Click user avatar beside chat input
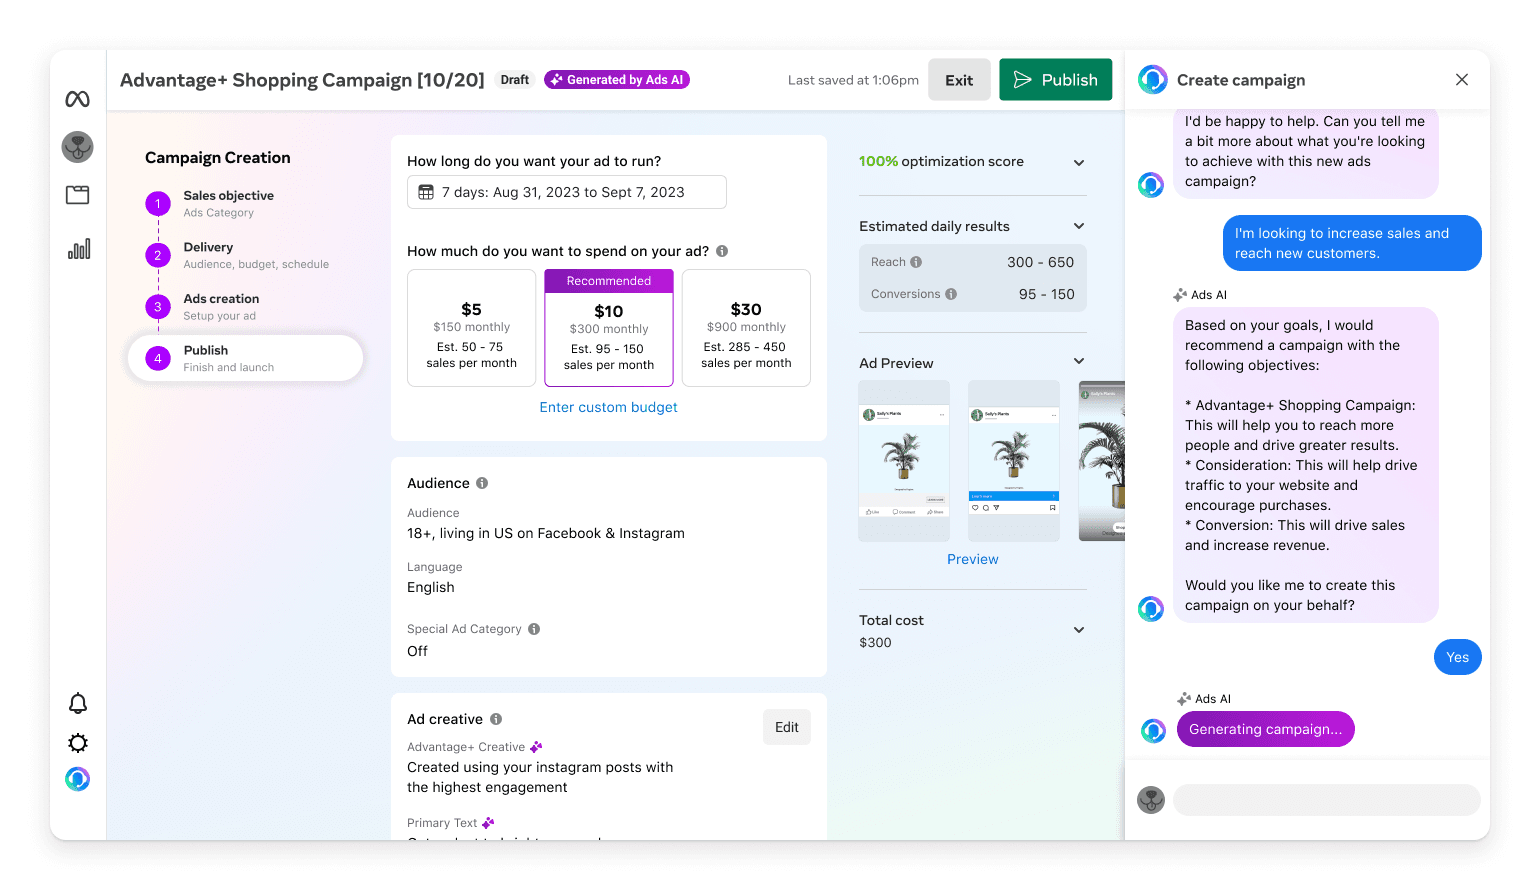1540x890 pixels. tap(1151, 800)
